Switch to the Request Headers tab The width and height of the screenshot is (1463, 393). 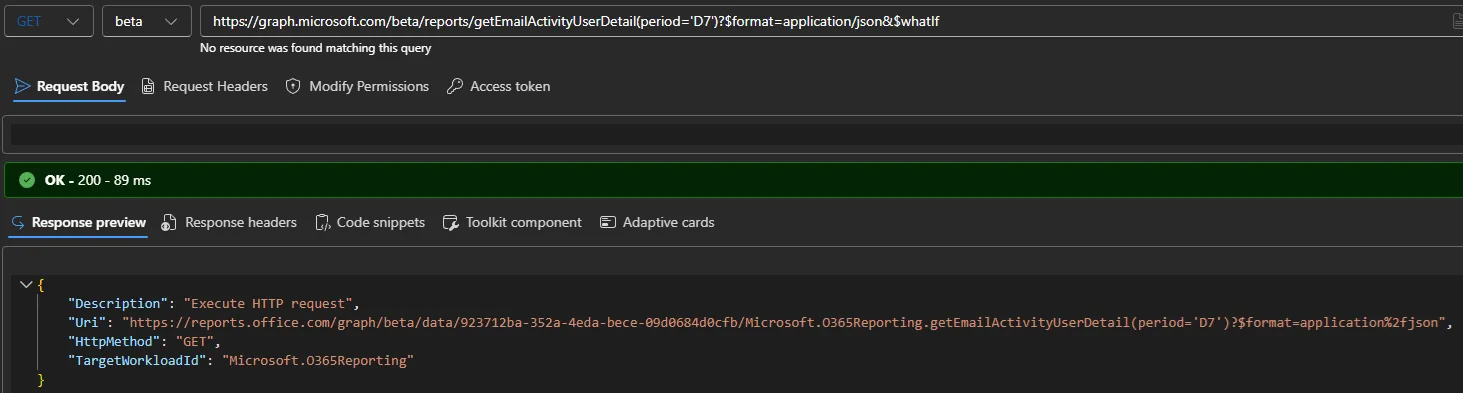pyautogui.click(x=205, y=87)
